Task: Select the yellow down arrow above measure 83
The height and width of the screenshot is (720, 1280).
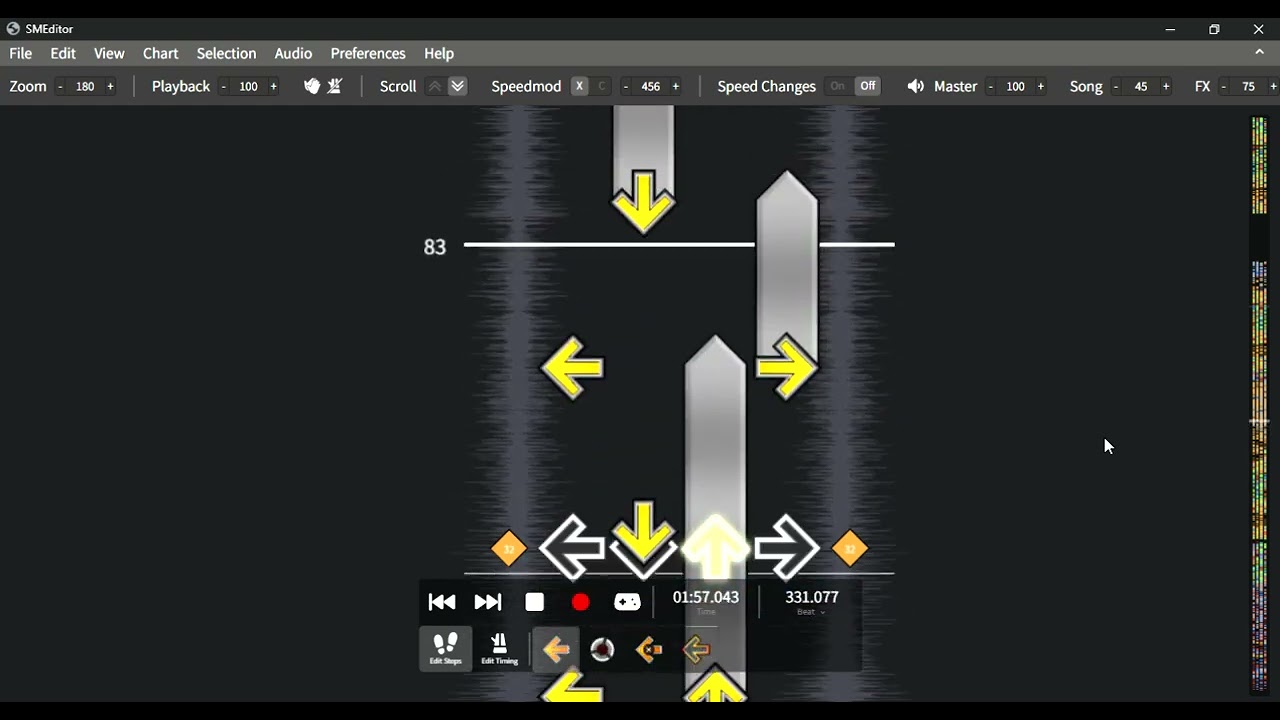Action: click(x=643, y=202)
